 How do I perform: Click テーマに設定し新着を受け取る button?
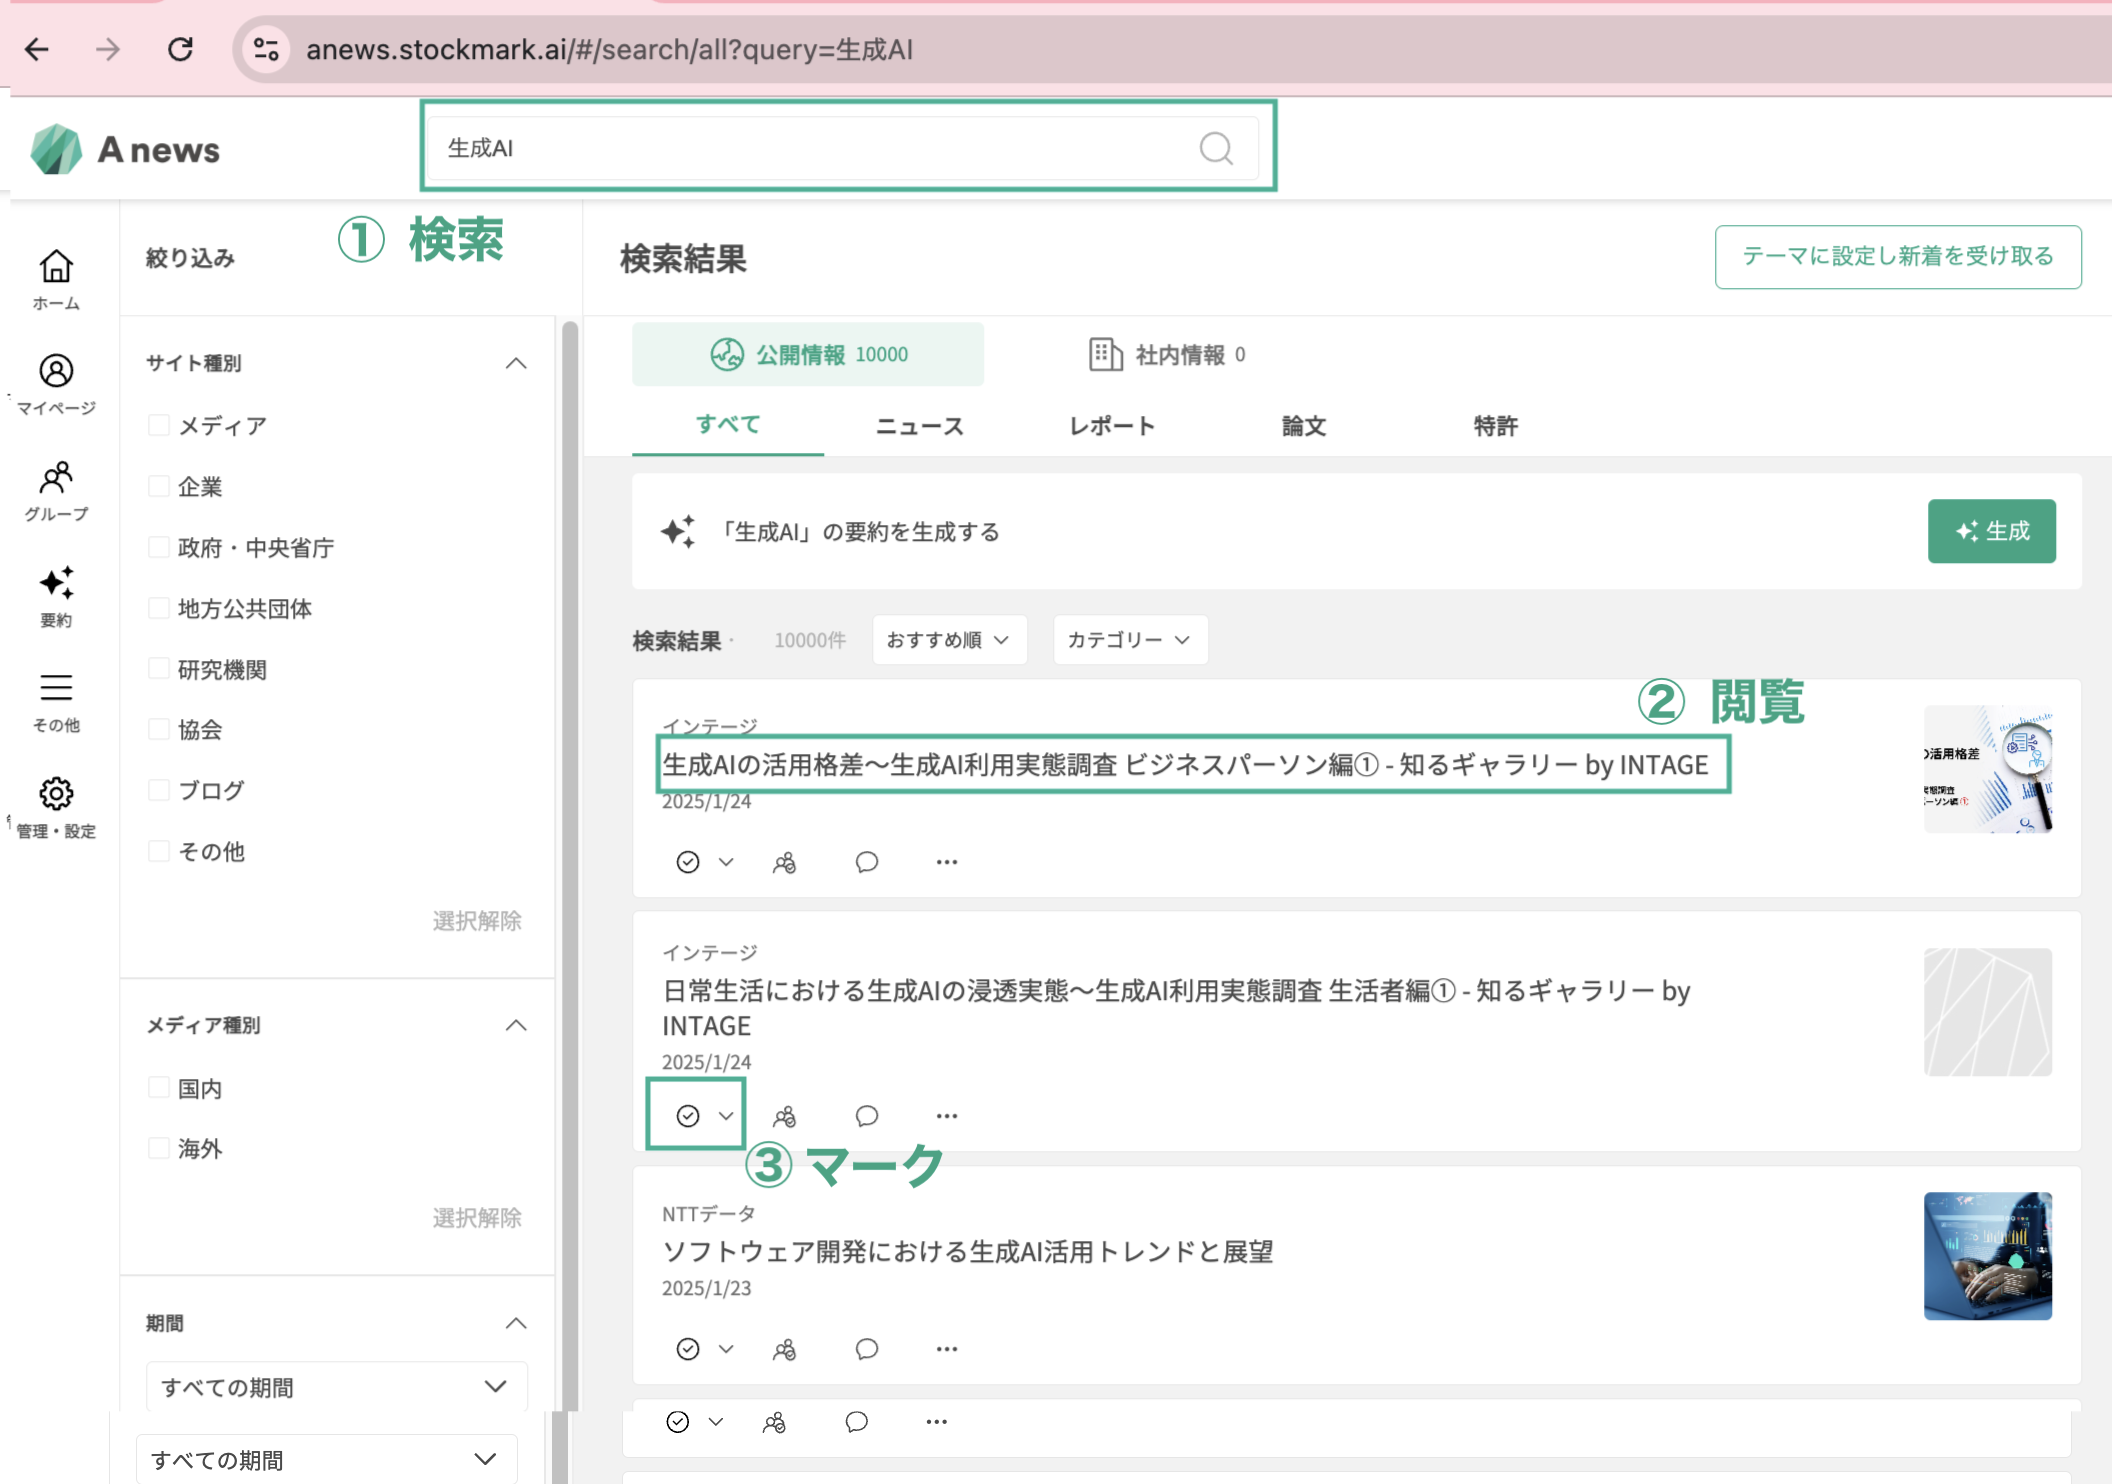pyautogui.click(x=1897, y=257)
